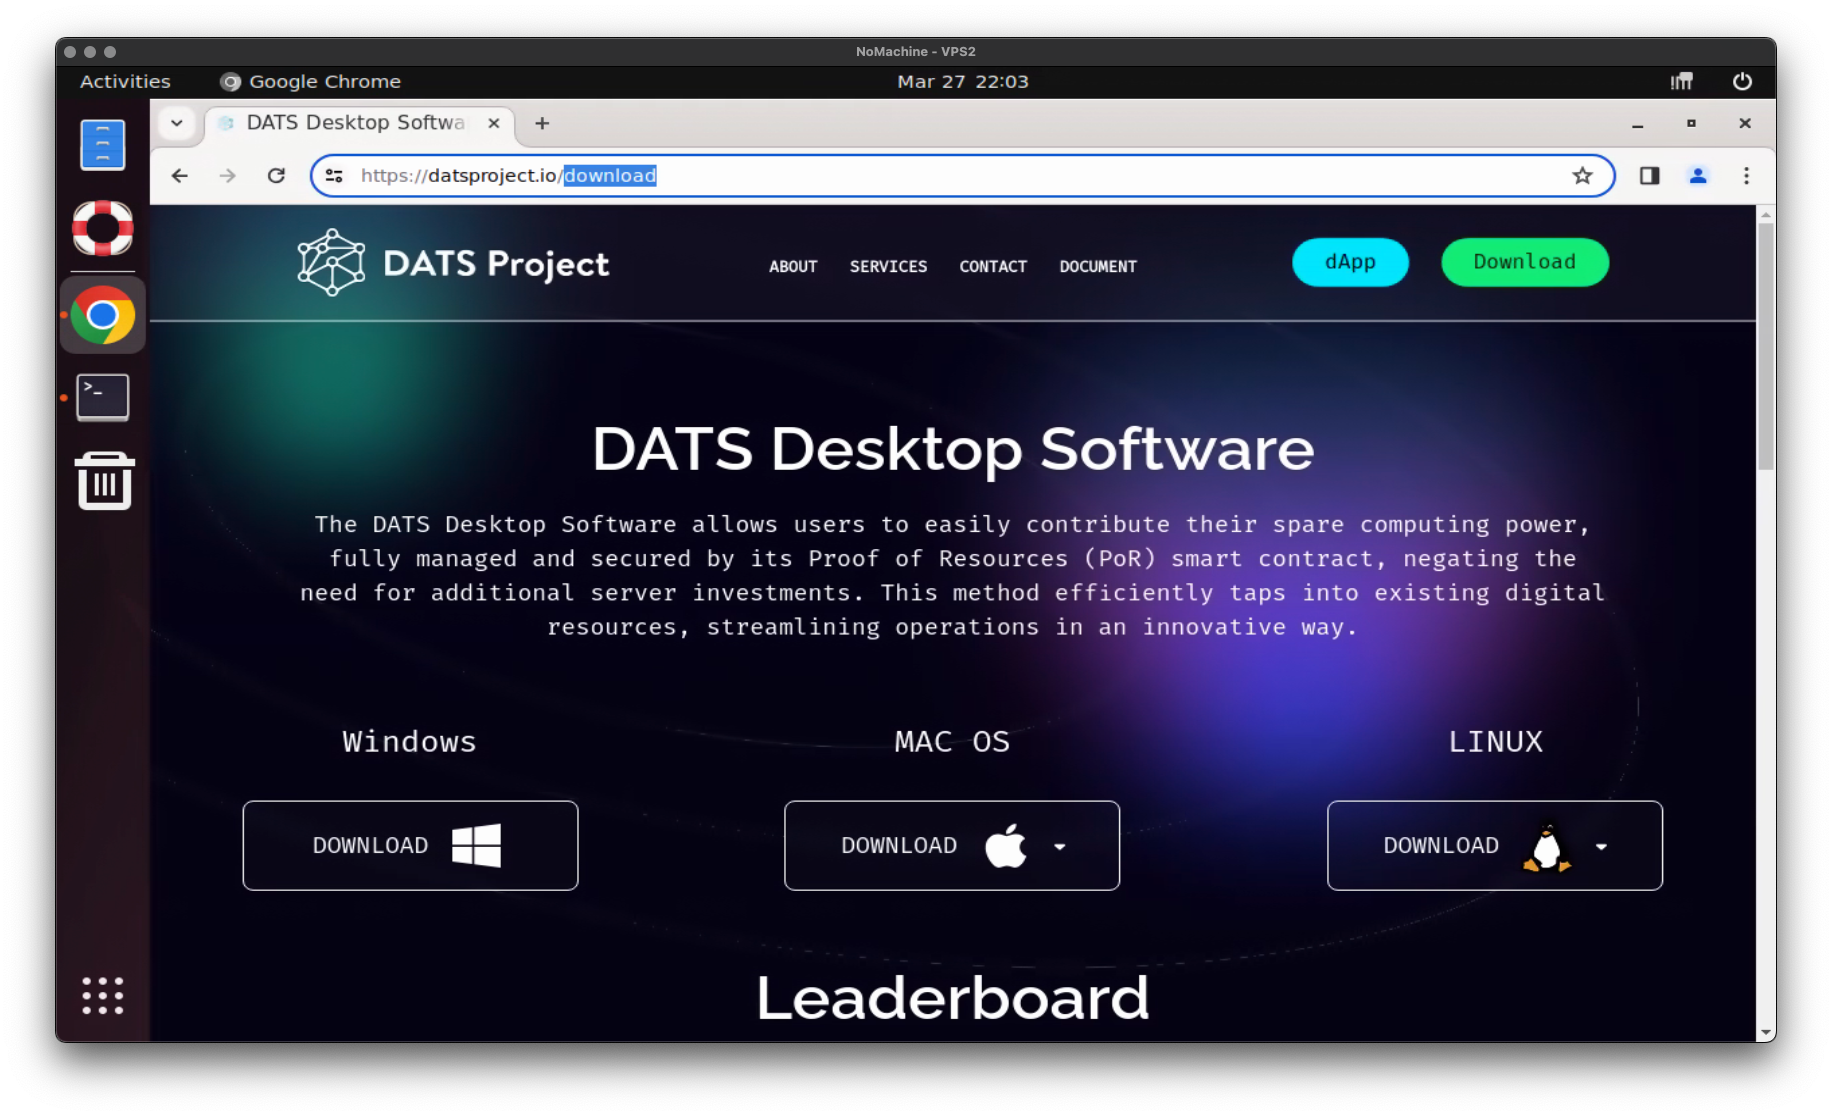The height and width of the screenshot is (1116, 1832).
Task: Open the clock Mar 27 22:03 menu
Action: (x=962, y=82)
